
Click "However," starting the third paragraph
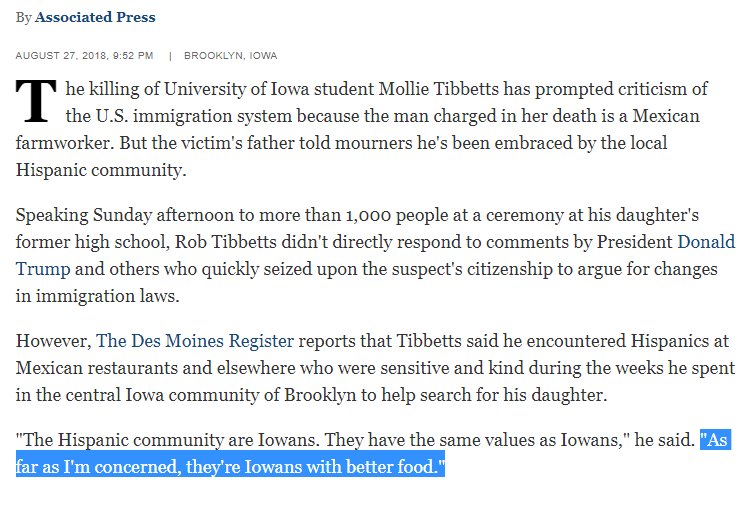pyautogui.click(x=54, y=341)
